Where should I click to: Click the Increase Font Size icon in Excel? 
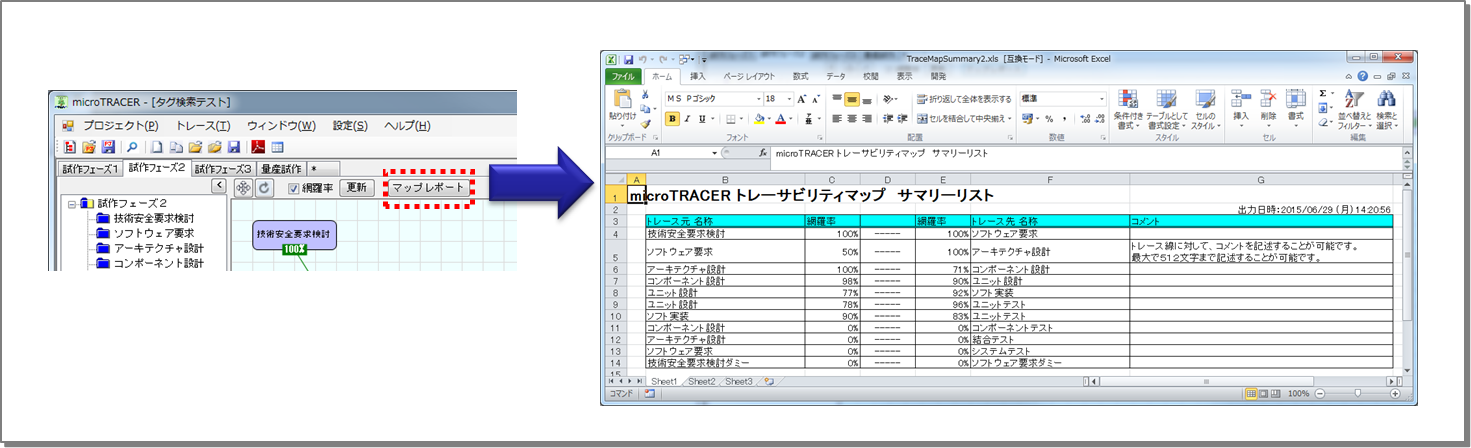[802, 99]
